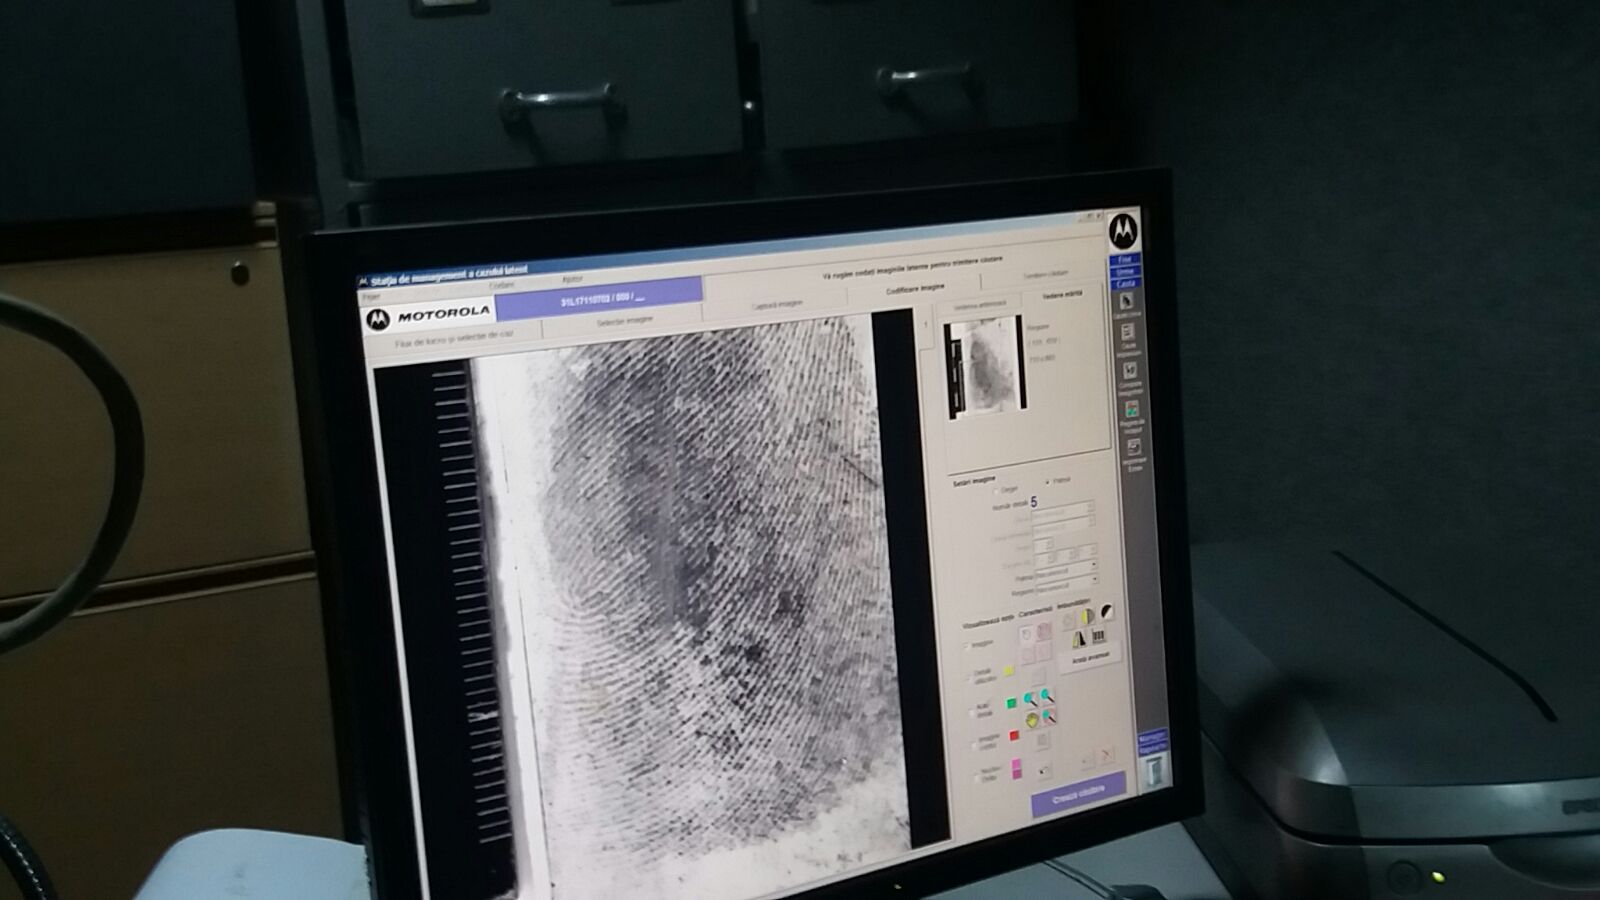The image size is (1600, 900).
Task: Click the barcode-style enhancement icon
Action: point(1098,636)
